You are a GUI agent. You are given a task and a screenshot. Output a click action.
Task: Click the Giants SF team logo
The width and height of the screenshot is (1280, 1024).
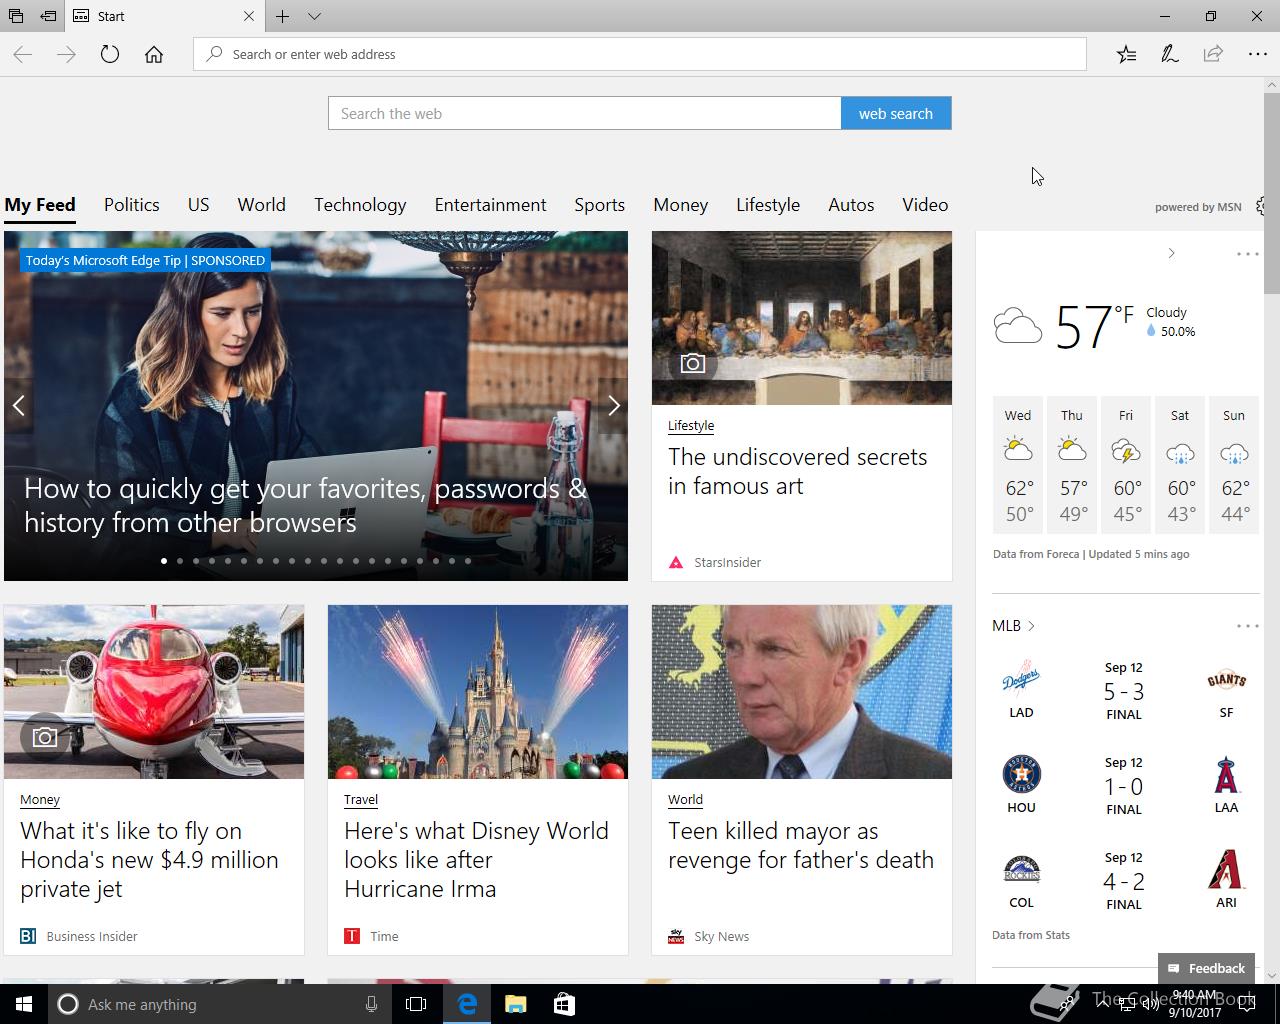click(x=1226, y=680)
